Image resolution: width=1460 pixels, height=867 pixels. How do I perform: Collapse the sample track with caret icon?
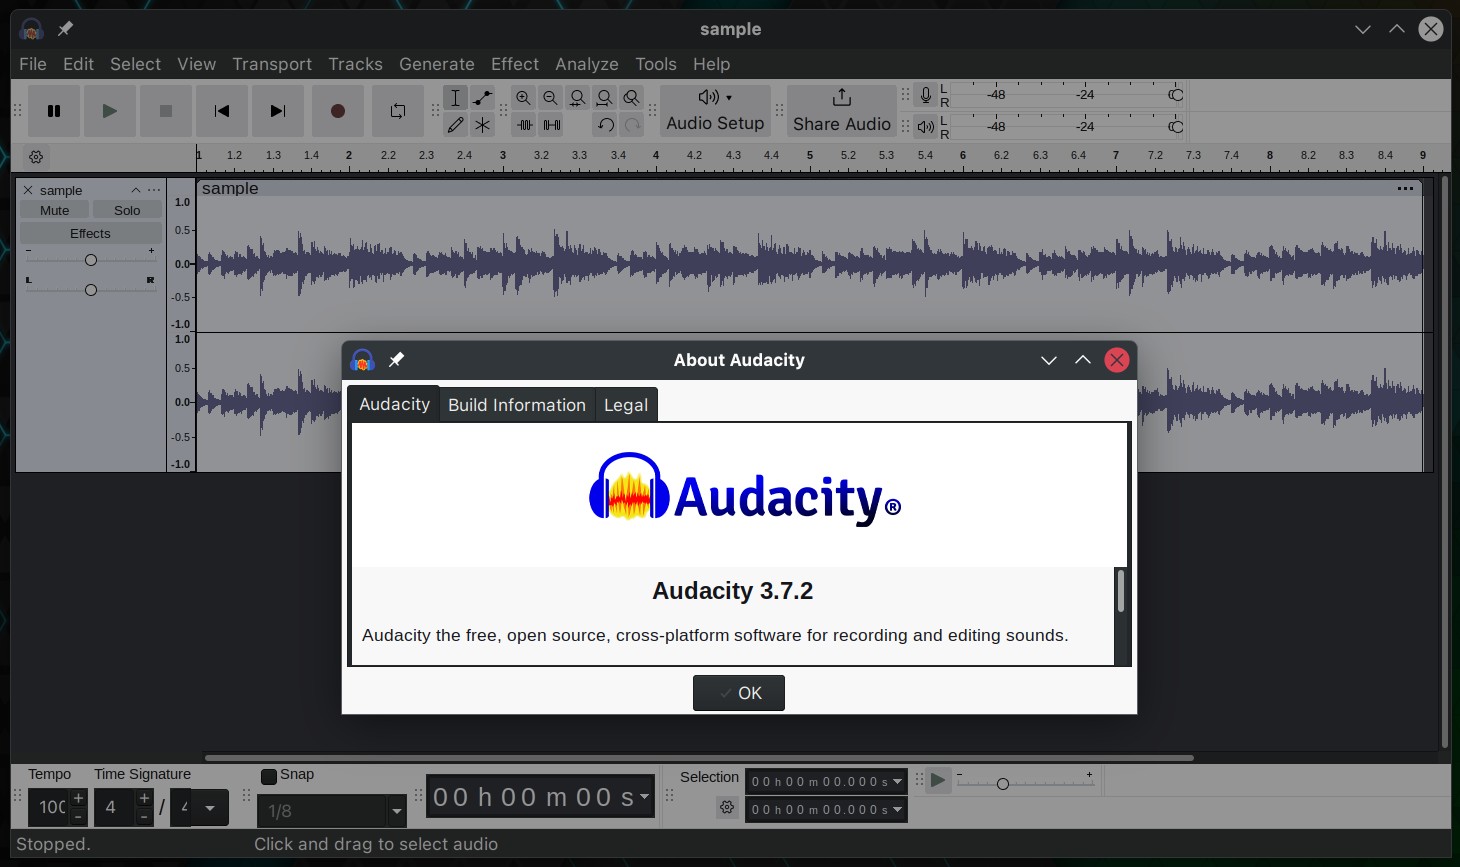[x=135, y=190]
